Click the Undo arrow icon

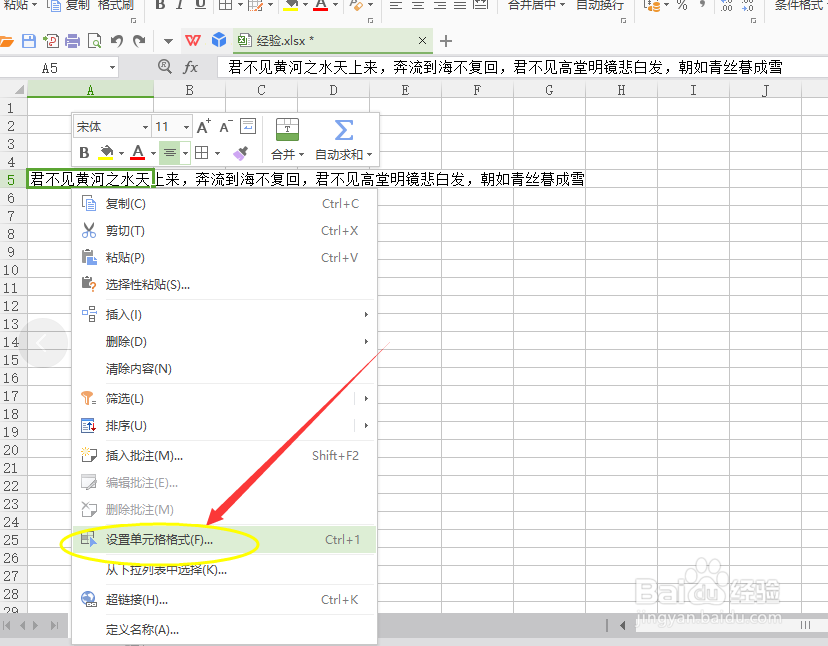(117, 41)
